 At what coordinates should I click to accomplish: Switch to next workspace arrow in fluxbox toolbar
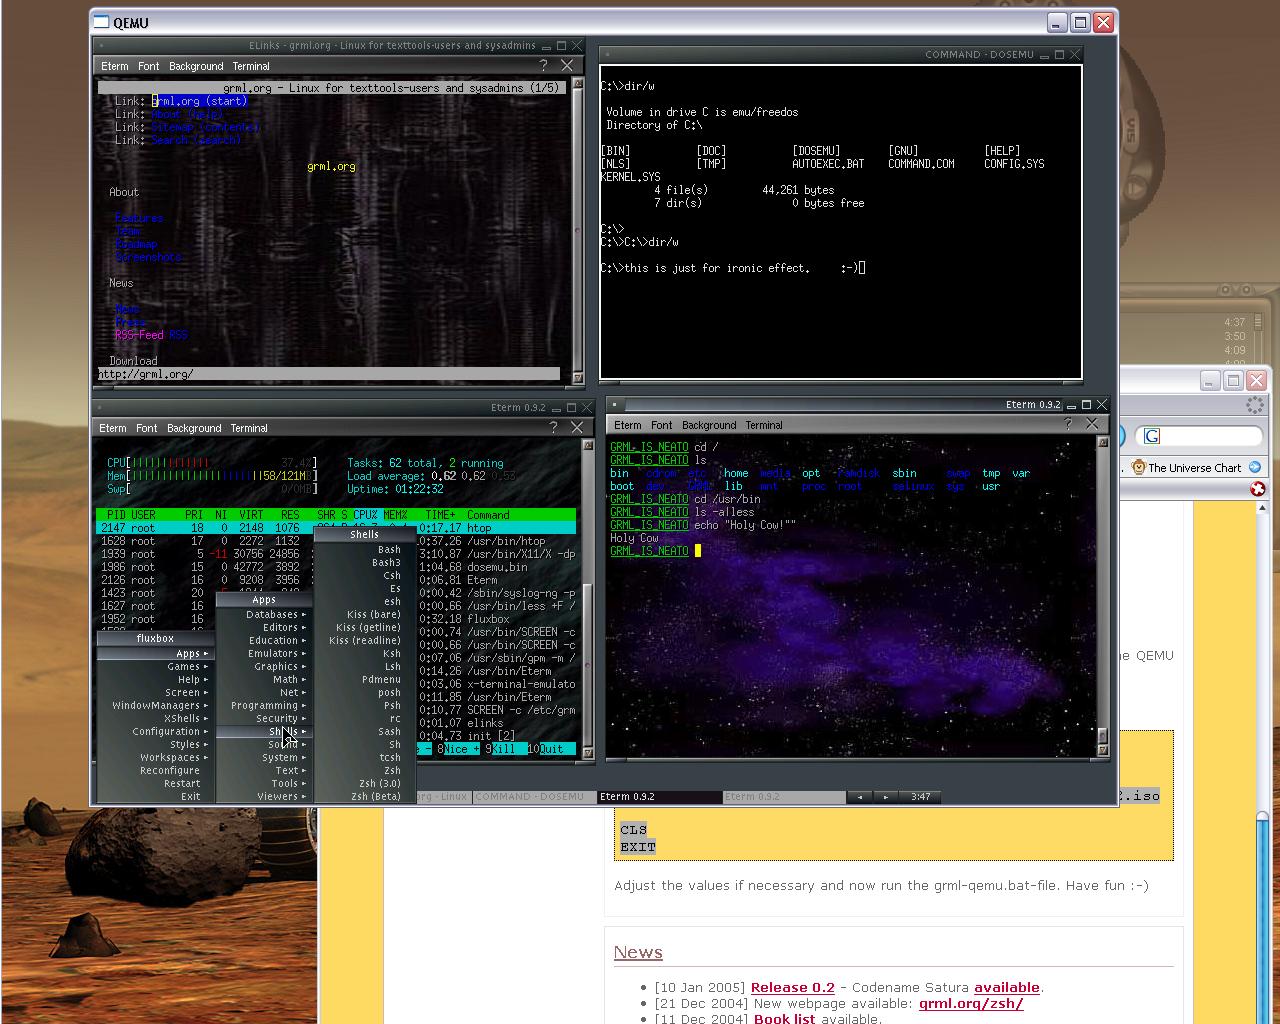(886, 797)
